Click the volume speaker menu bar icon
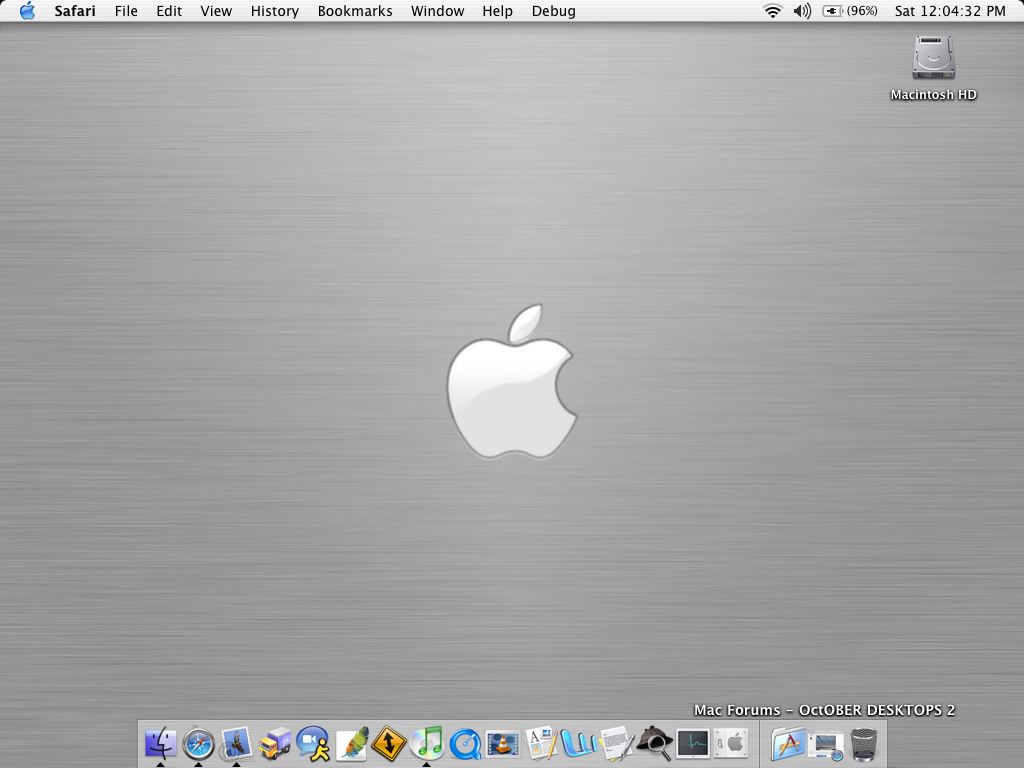The image size is (1024, 768). [803, 11]
